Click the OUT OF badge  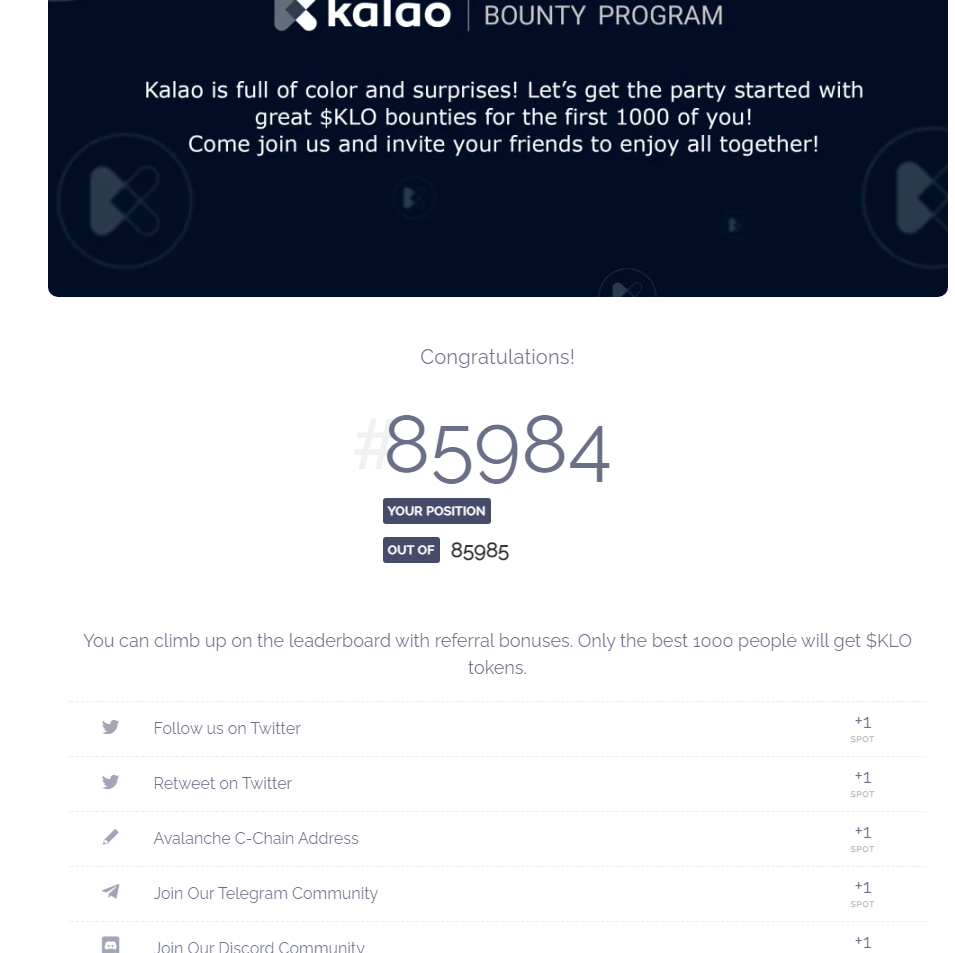click(x=411, y=550)
